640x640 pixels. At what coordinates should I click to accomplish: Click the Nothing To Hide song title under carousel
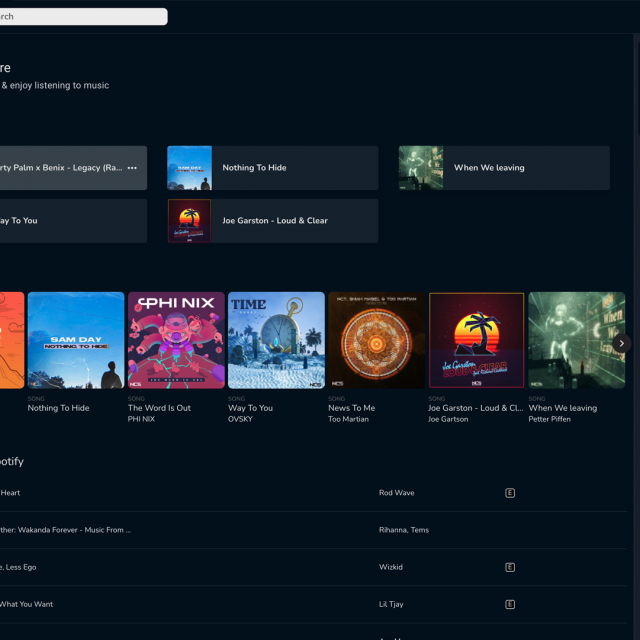pos(58,408)
